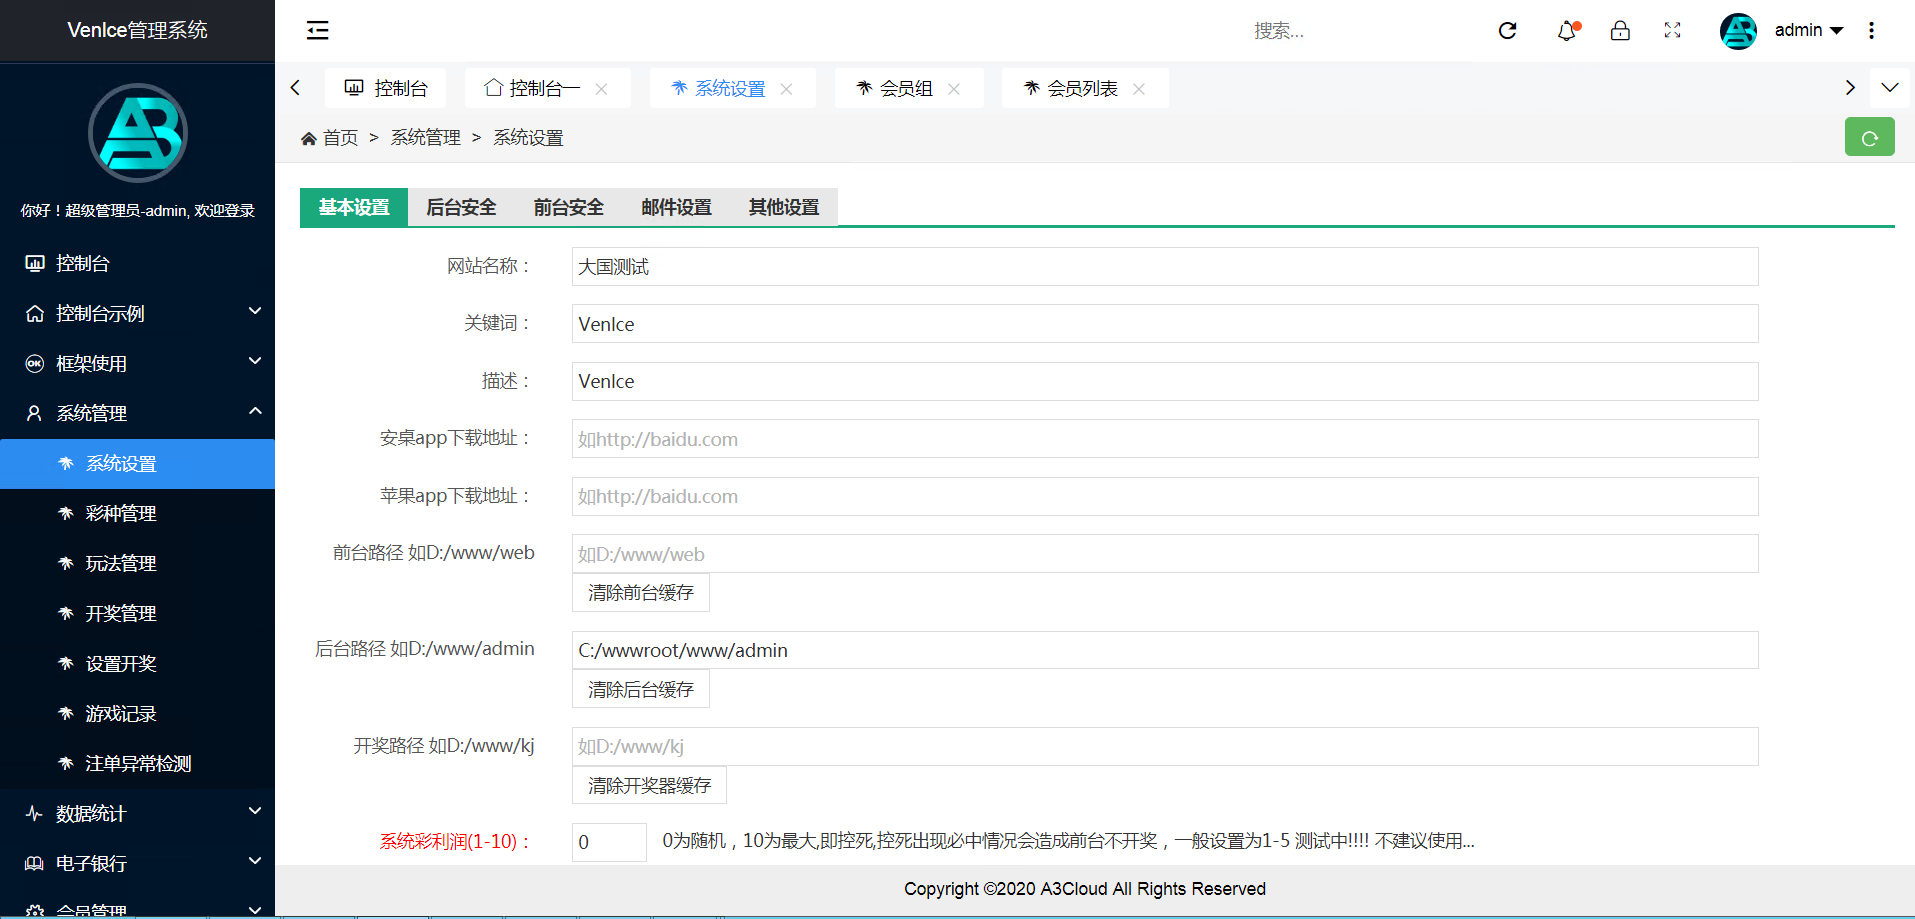The width and height of the screenshot is (1915, 919).
Task: Open notifications bell icon
Action: [1567, 30]
